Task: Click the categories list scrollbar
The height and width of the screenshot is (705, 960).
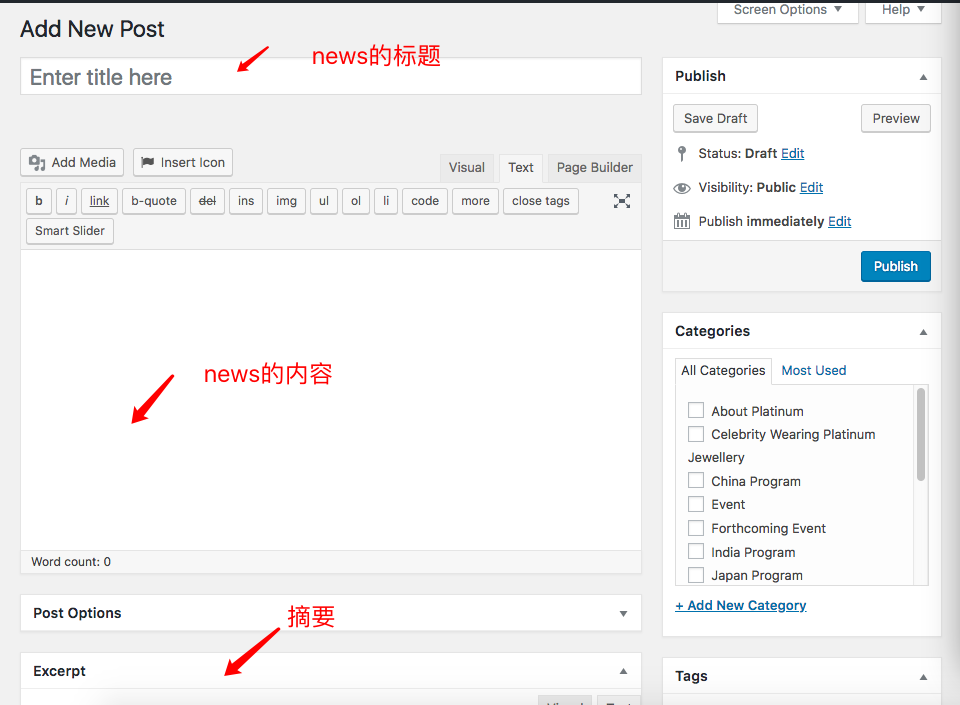Action: pyautogui.click(x=921, y=435)
